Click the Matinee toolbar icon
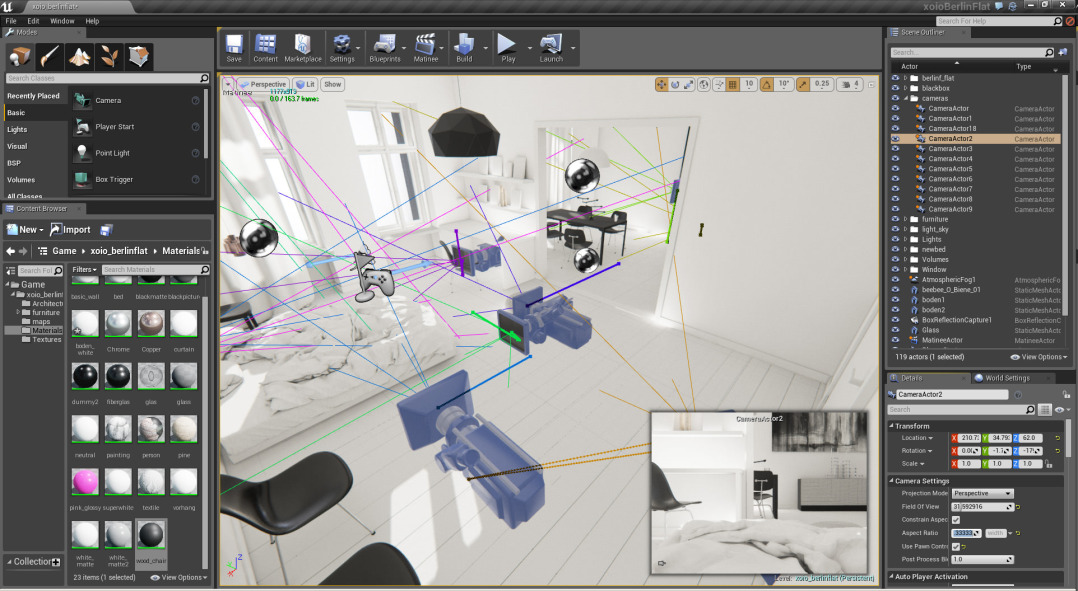The height and width of the screenshot is (591, 1078). click(x=427, y=47)
